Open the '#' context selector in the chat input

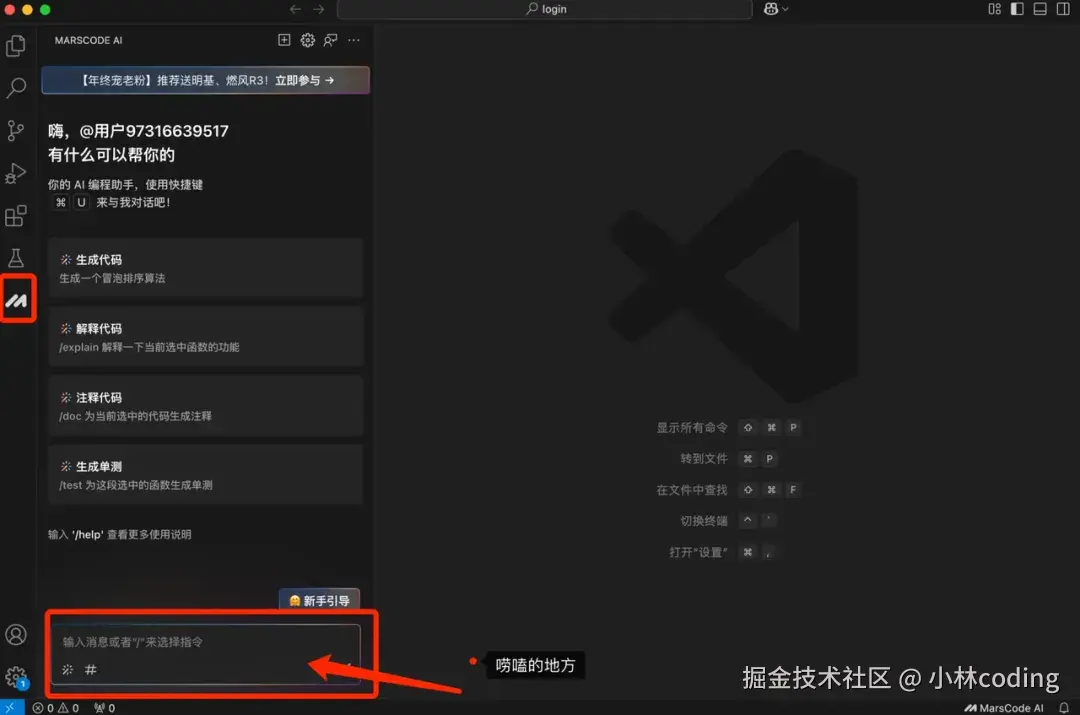[90, 669]
